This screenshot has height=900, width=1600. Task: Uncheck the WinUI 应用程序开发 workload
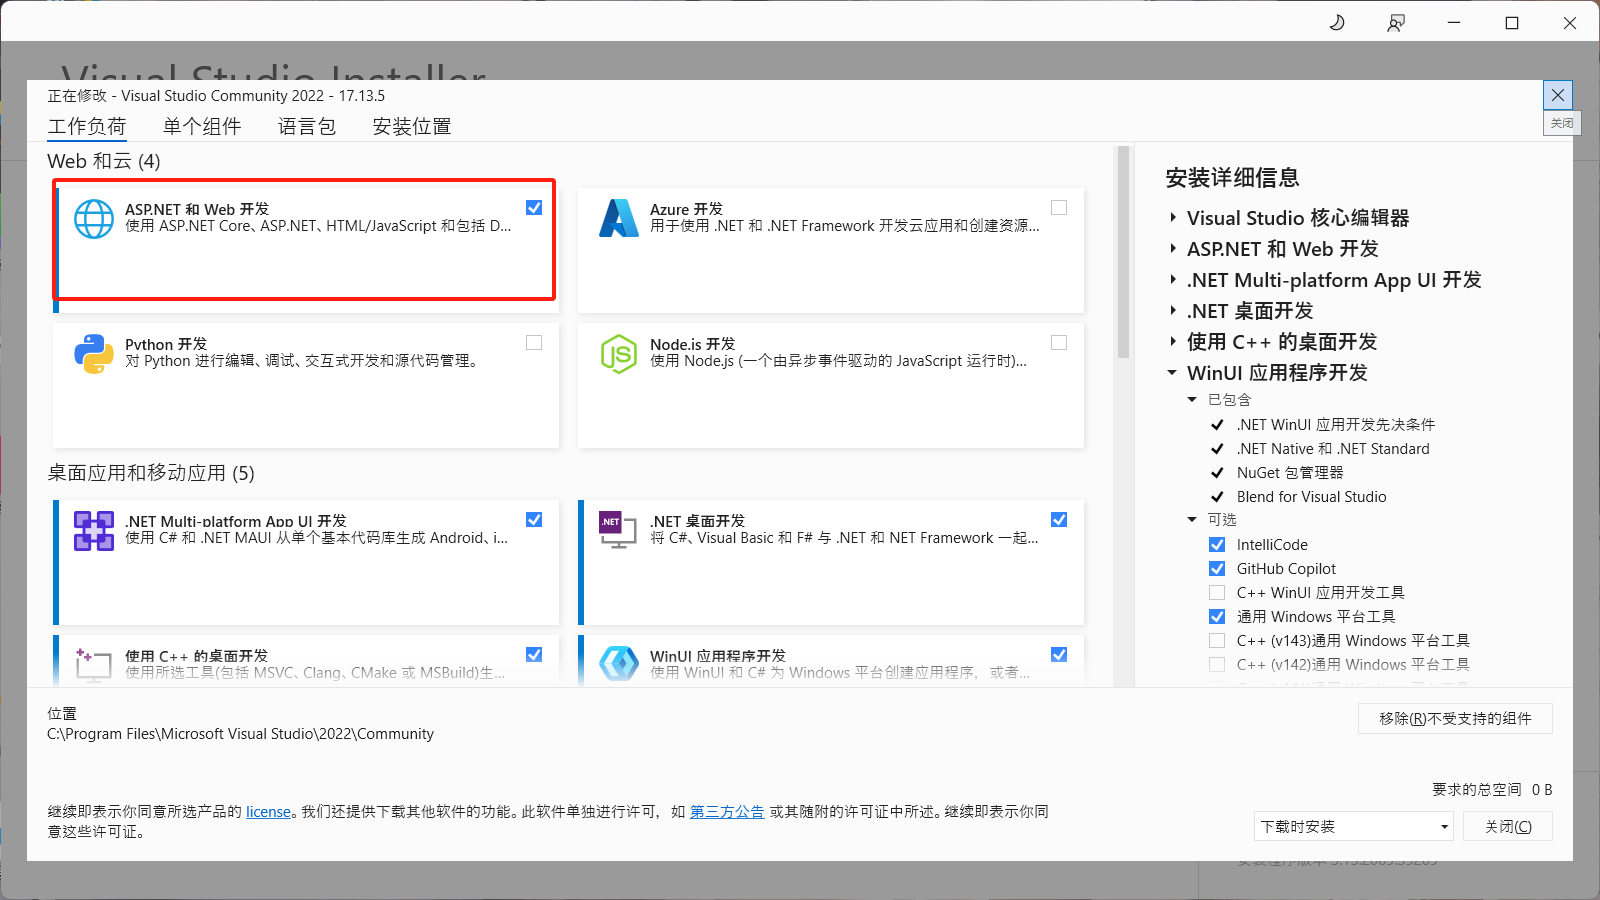[x=1059, y=655]
